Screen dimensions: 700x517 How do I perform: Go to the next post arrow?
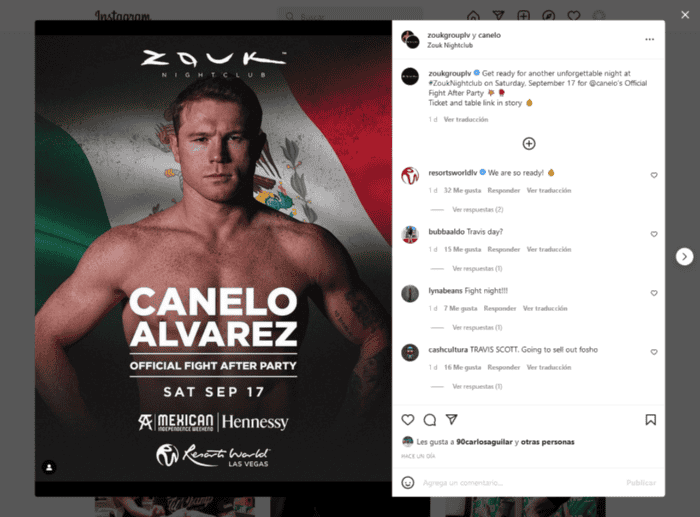tap(684, 257)
